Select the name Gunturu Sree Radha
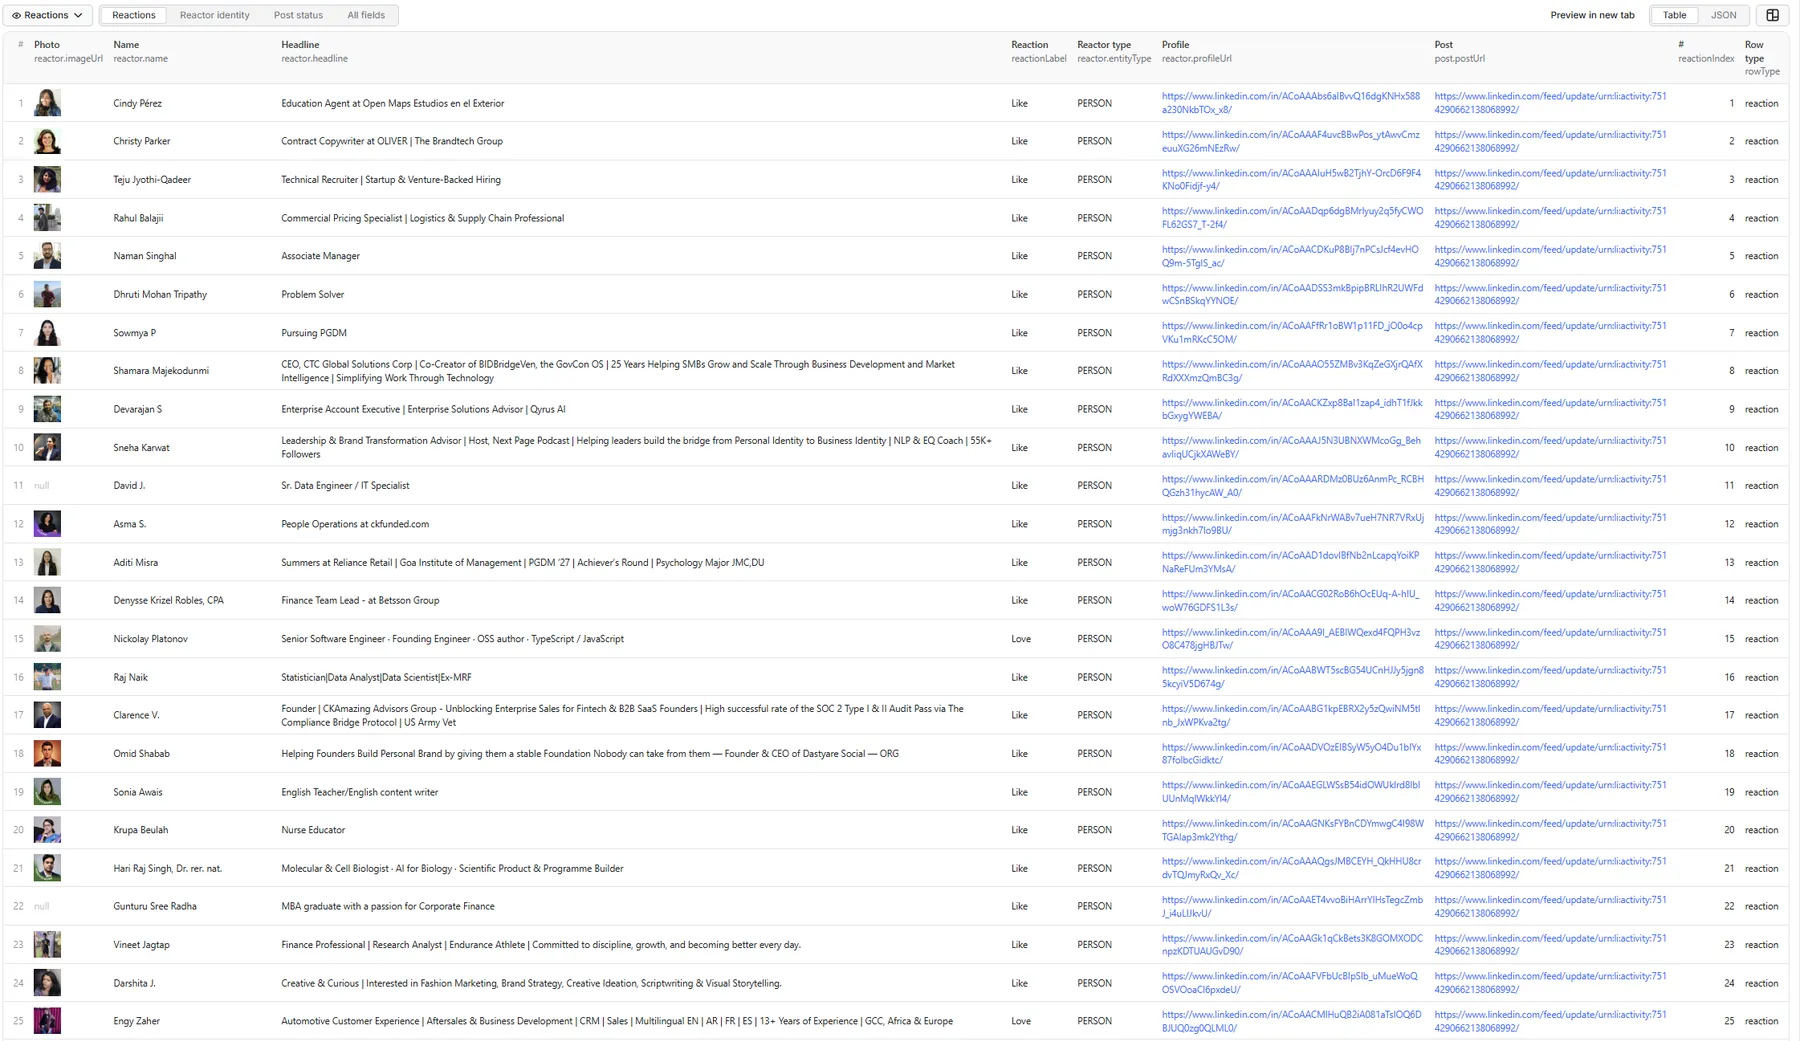Image resolution: width=1800 pixels, height=1041 pixels. pos(155,906)
